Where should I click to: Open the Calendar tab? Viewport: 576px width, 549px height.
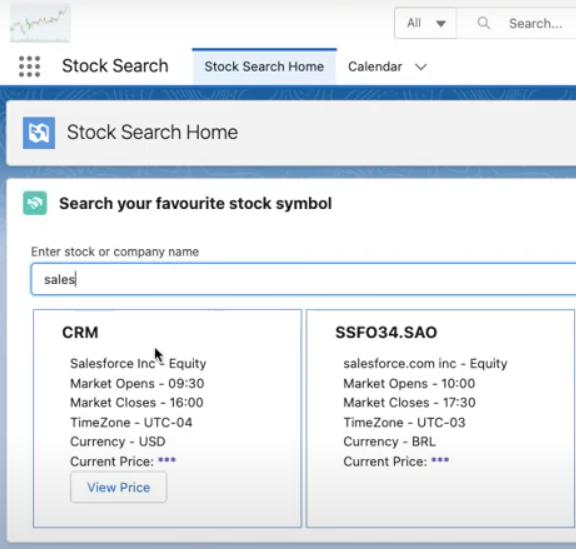375,67
